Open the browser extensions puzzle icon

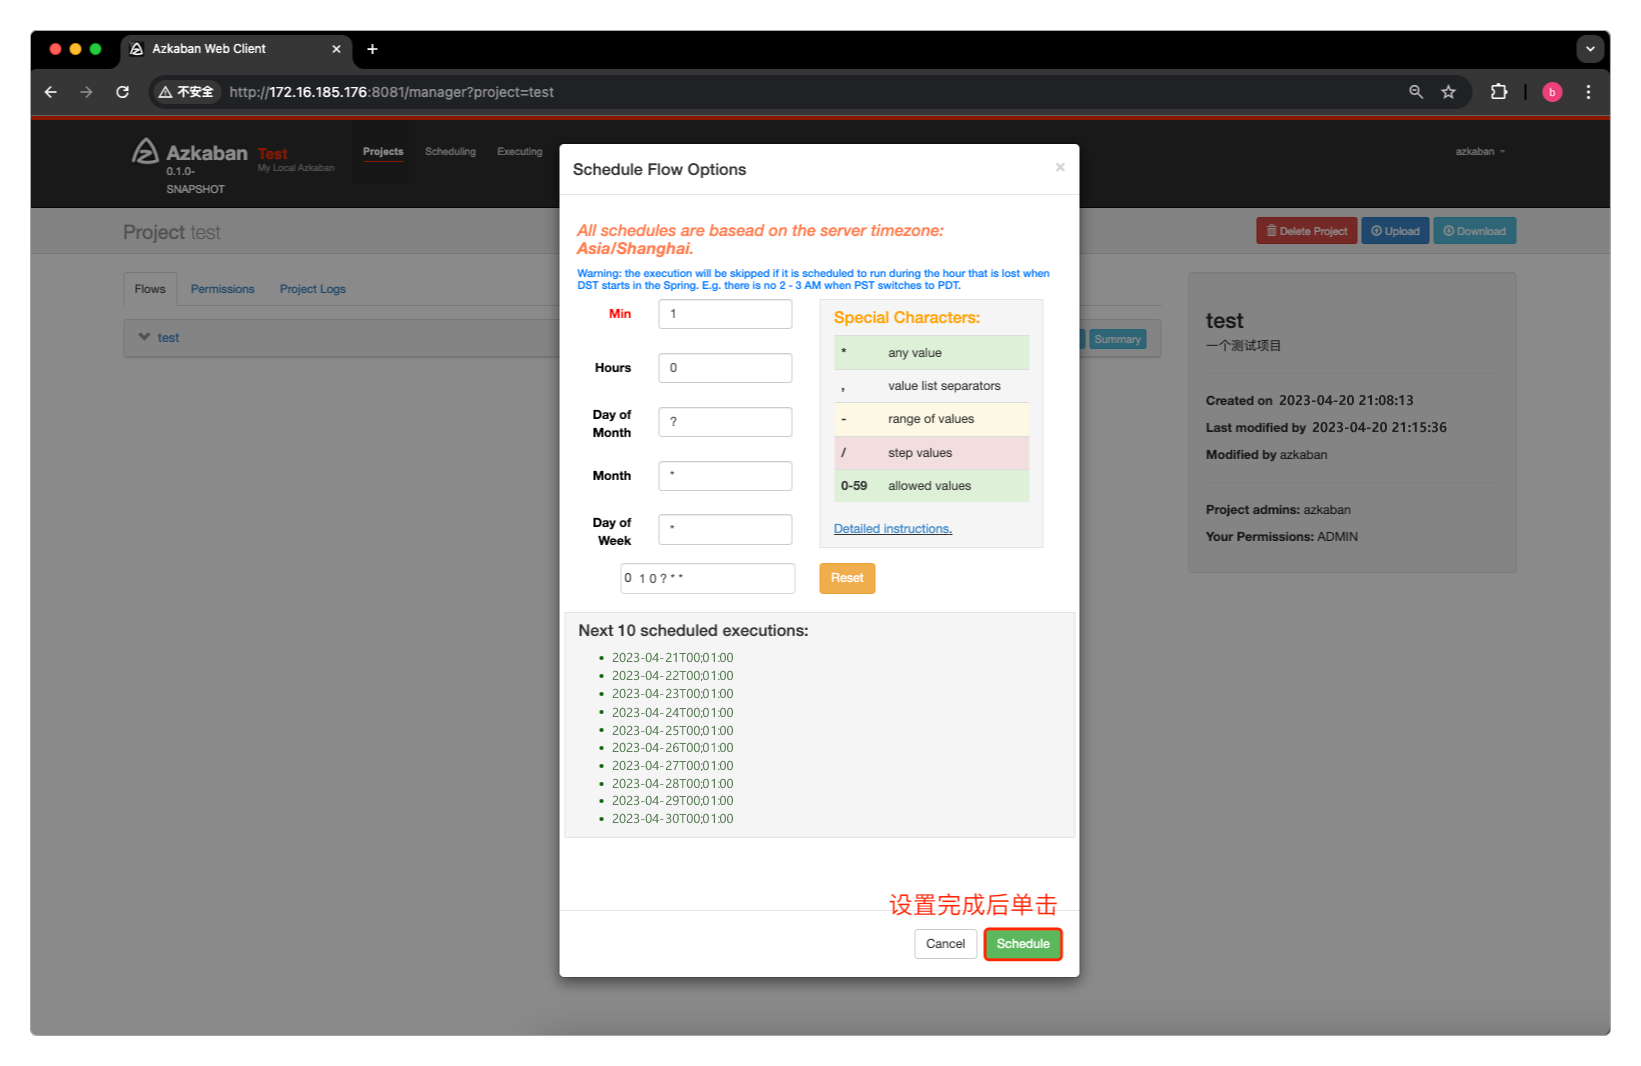point(1498,92)
